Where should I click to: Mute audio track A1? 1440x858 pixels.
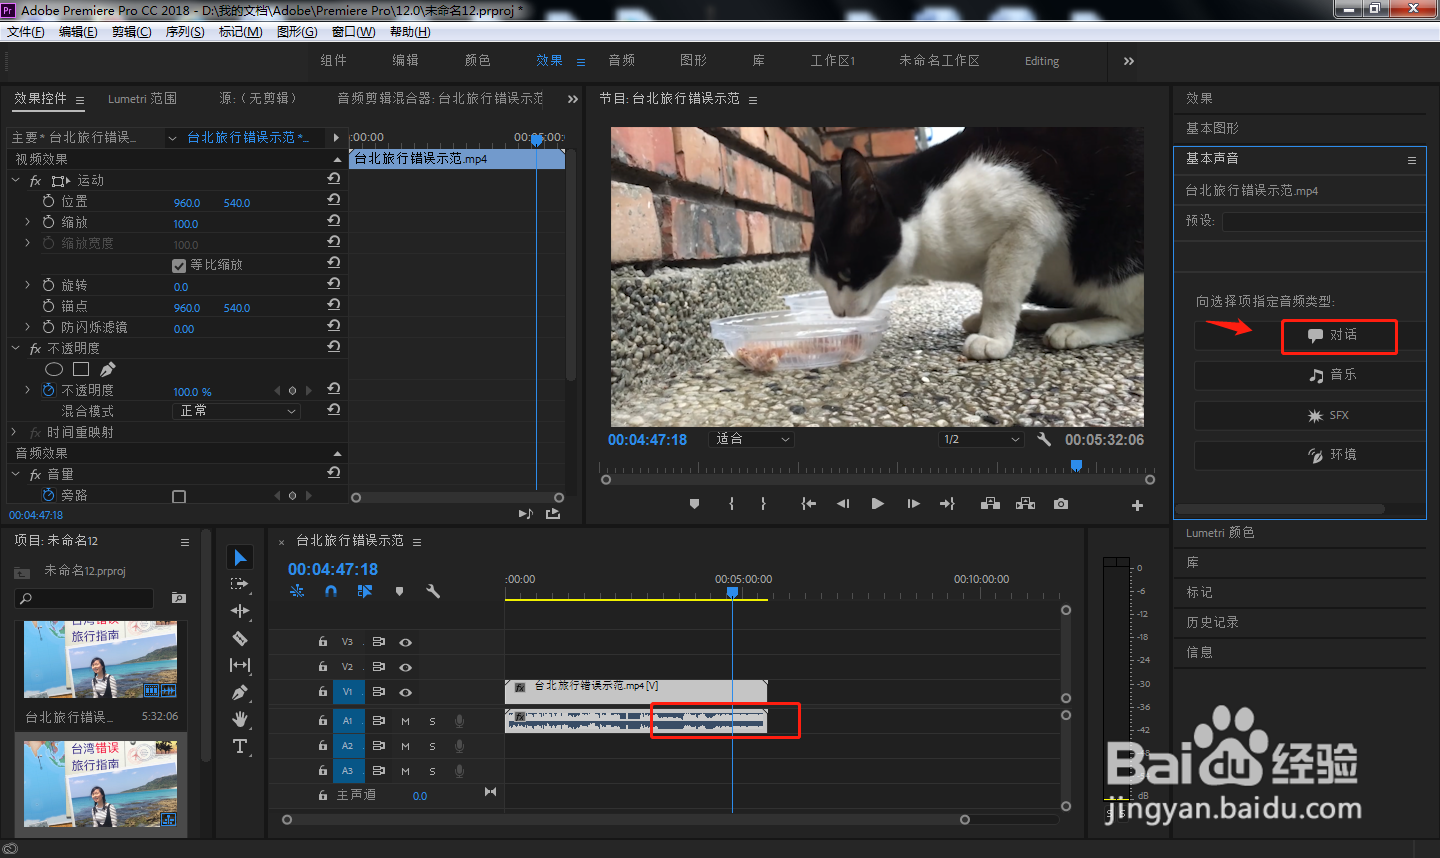405,720
